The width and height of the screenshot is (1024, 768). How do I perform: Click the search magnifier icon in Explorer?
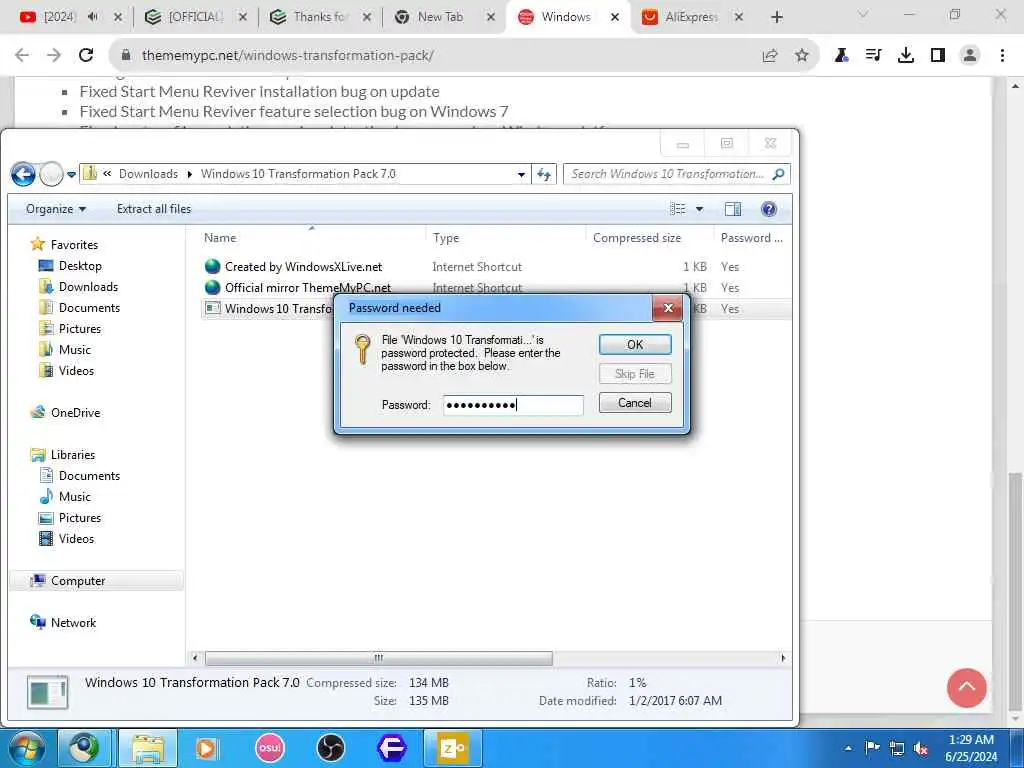(778, 174)
